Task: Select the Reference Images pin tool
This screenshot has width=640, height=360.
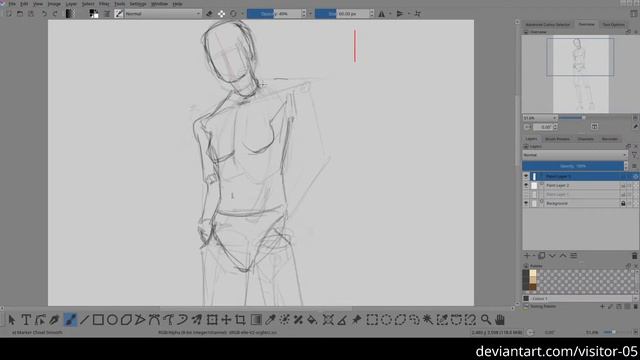Action: coord(356,320)
